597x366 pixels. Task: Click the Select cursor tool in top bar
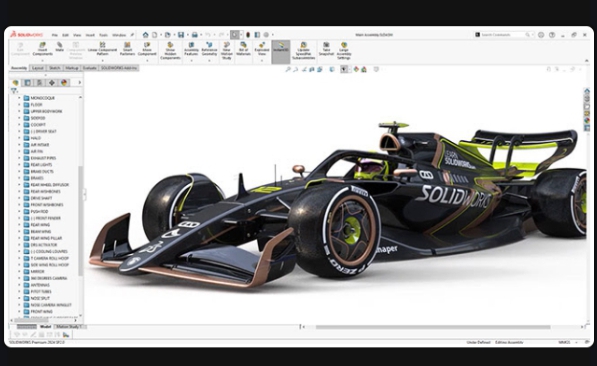[x=235, y=35]
